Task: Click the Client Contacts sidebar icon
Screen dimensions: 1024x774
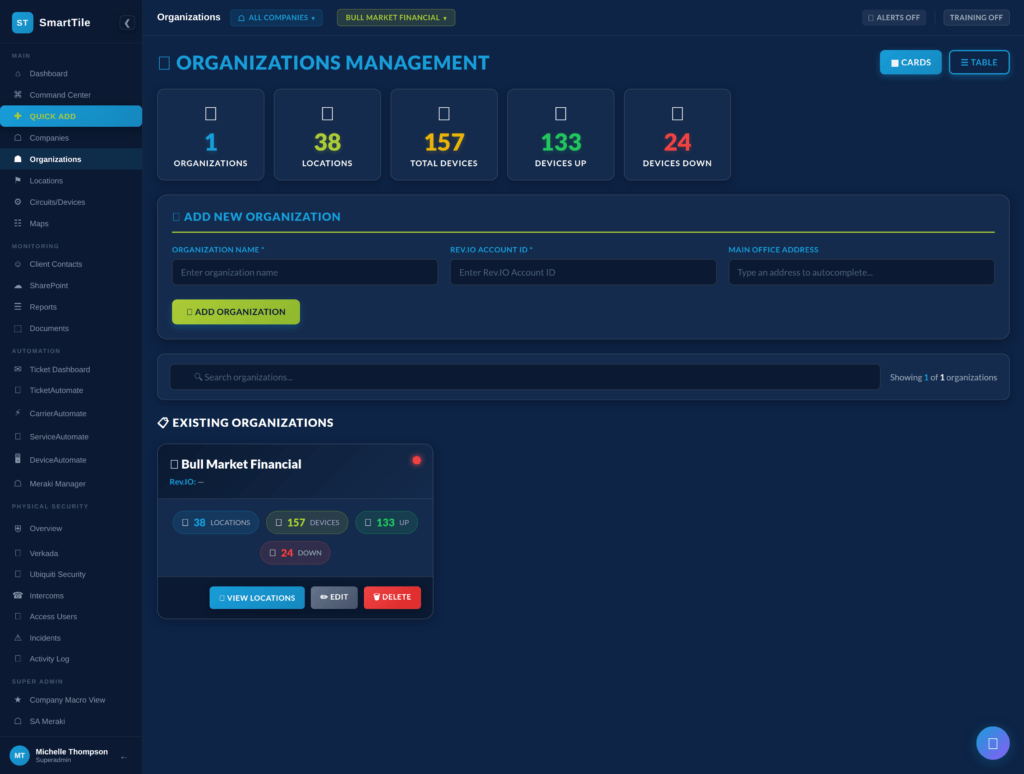Action: (18, 264)
